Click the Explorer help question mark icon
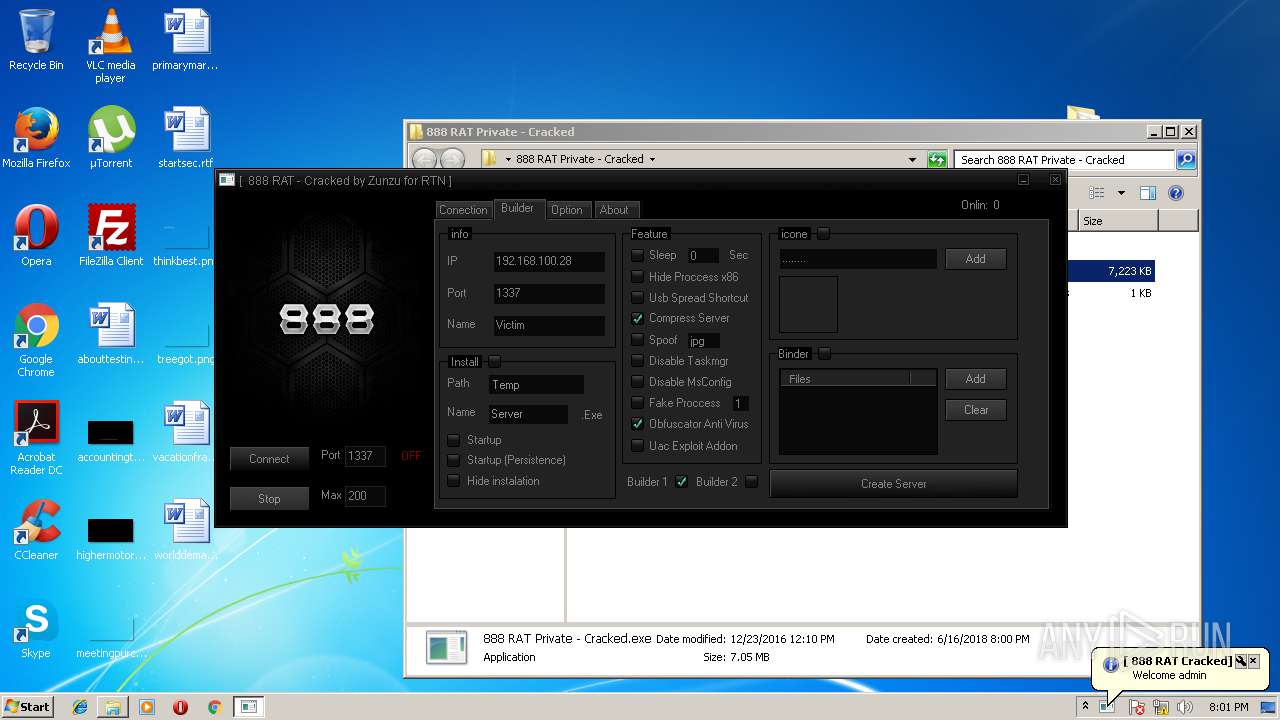The width and height of the screenshot is (1280, 720). coord(1176,193)
